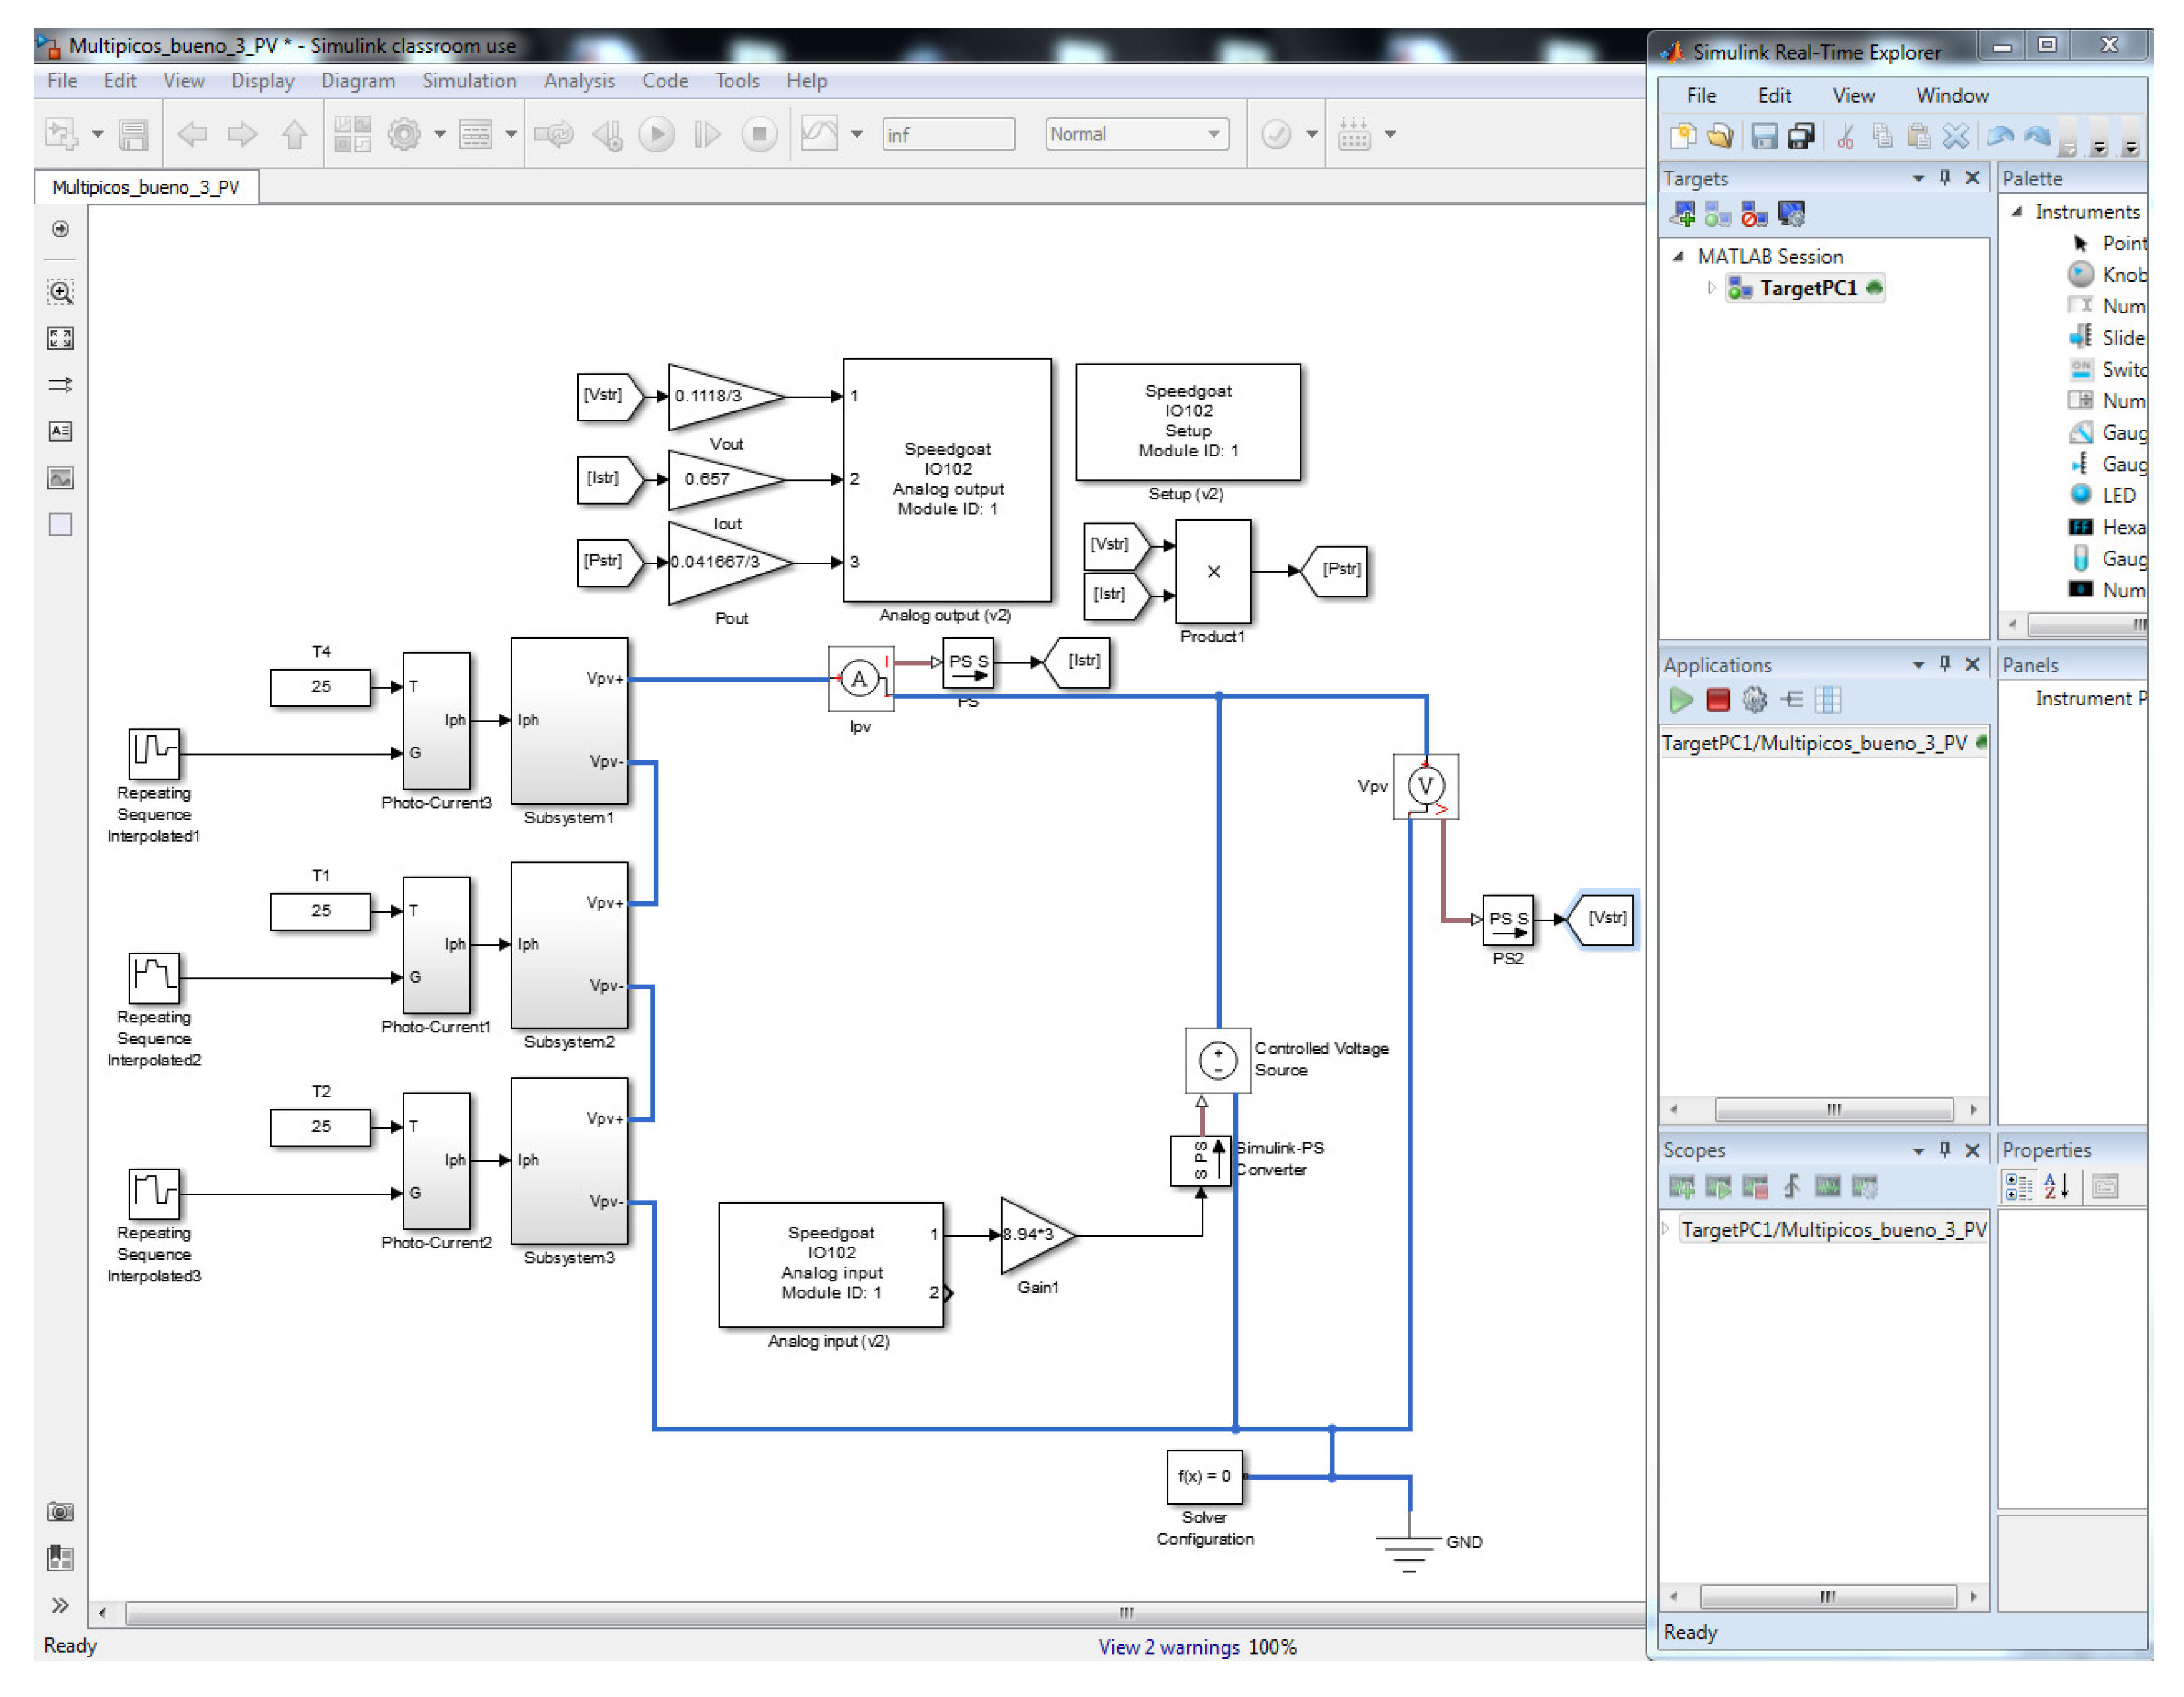The height and width of the screenshot is (1697, 2184).
Task: Stop the application with red square icon
Action: (x=1718, y=700)
